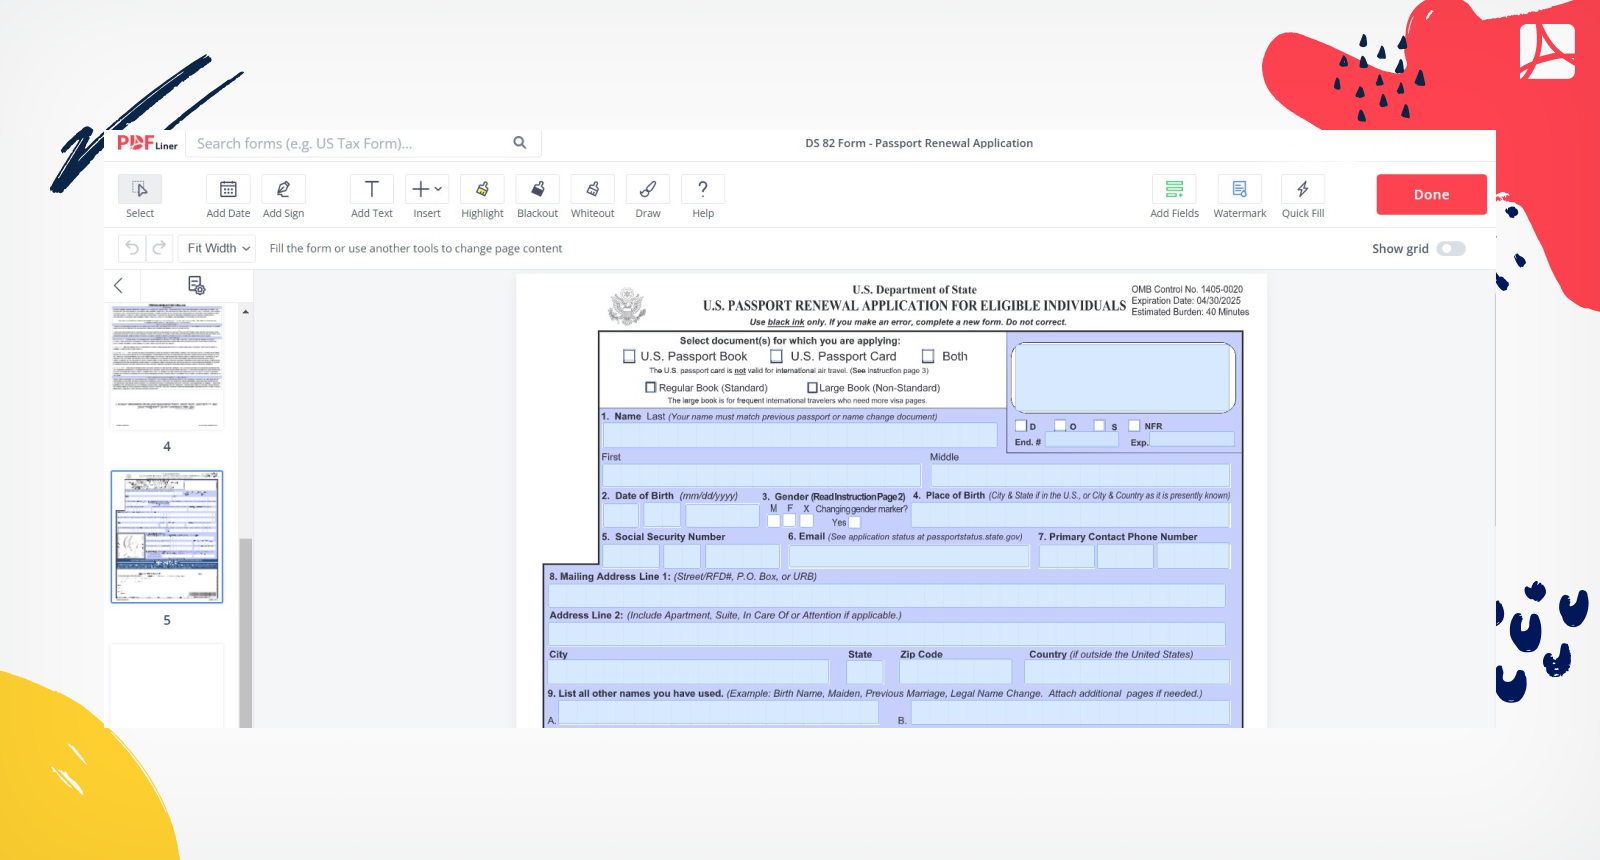Tick the U.S. Passport Card checkbox
This screenshot has width=1600, height=860.
point(776,356)
